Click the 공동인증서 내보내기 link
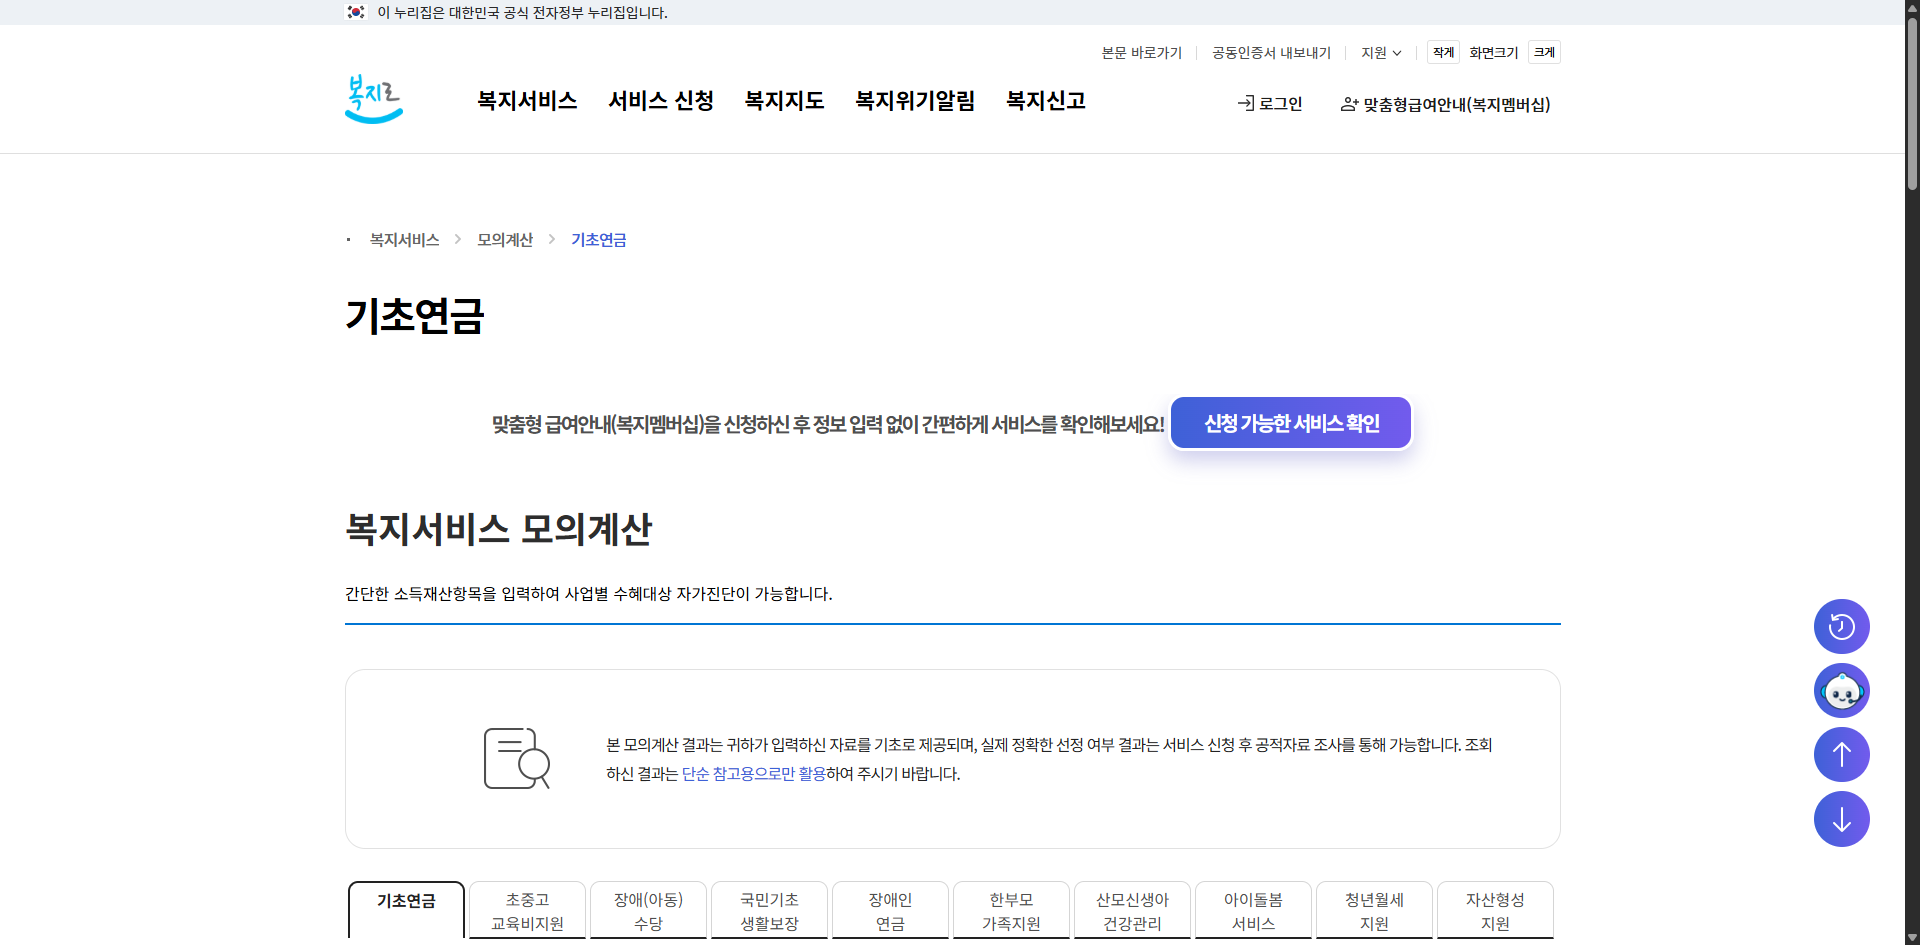 click(1270, 52)
